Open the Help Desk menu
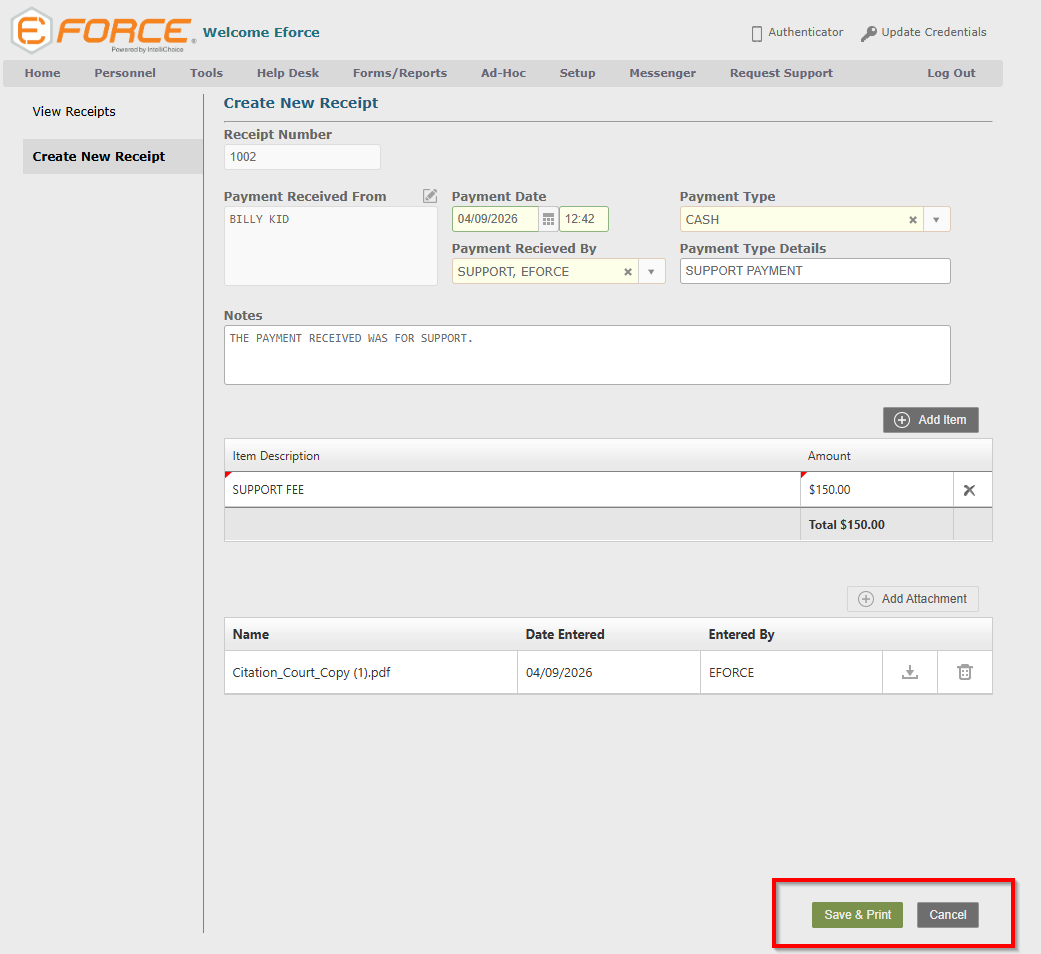This screenshot has height=954, width=1041. point(288,73)
